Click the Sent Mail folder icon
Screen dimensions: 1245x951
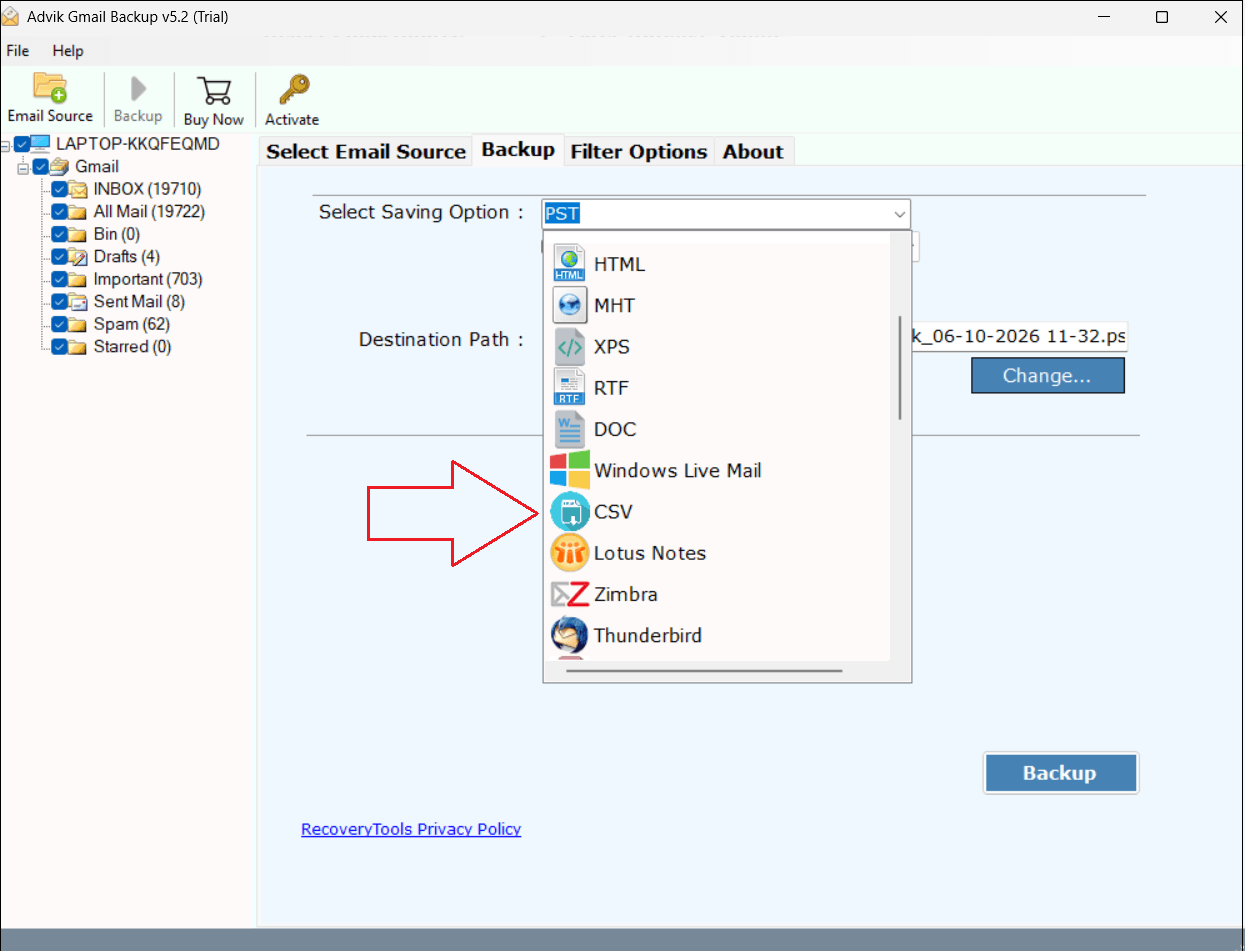(78, 302)
